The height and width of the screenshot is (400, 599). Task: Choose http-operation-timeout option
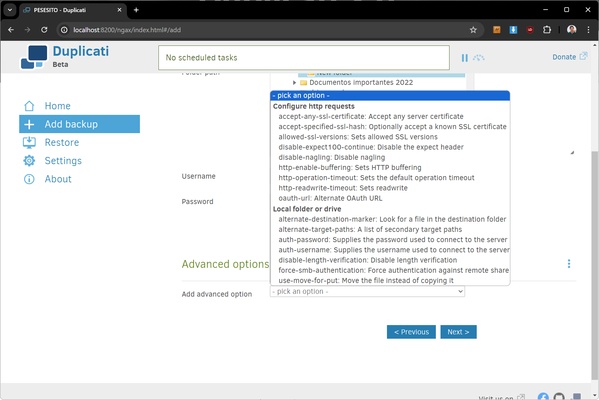tap(376, 178)
